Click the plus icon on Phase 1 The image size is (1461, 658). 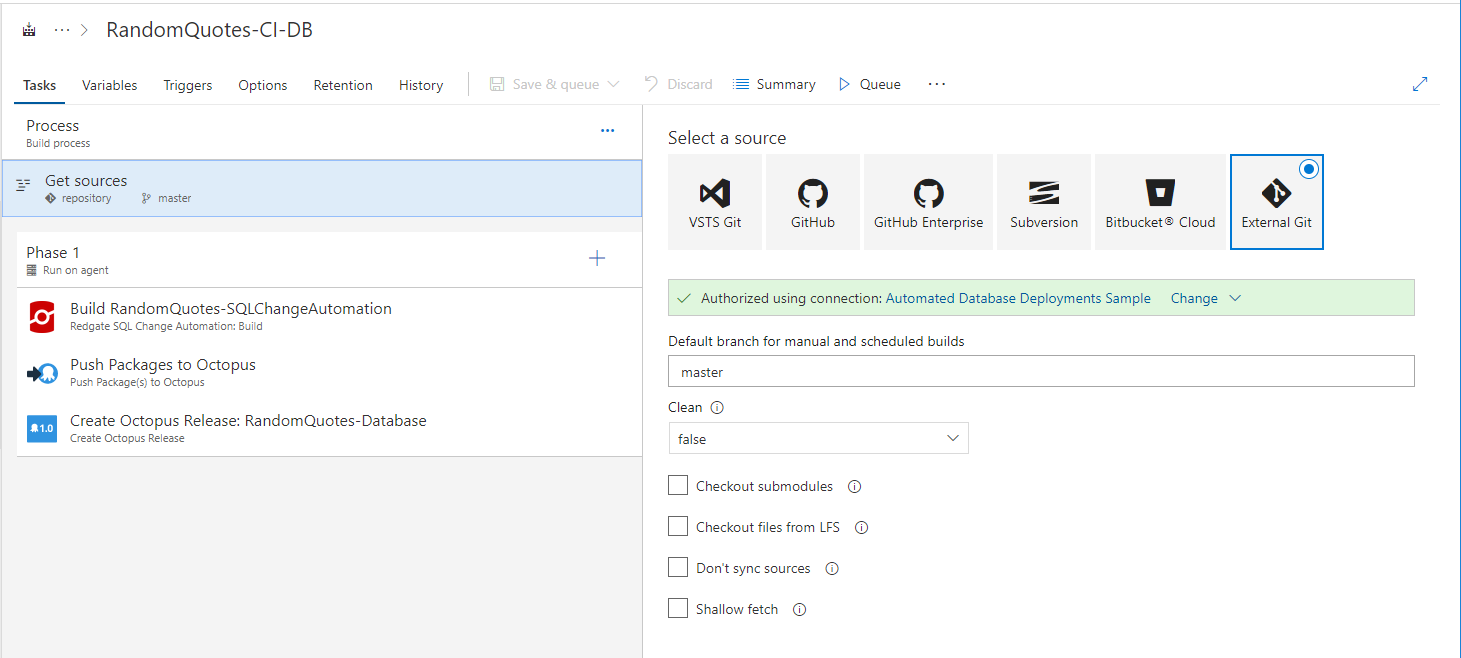pos(597,259)
